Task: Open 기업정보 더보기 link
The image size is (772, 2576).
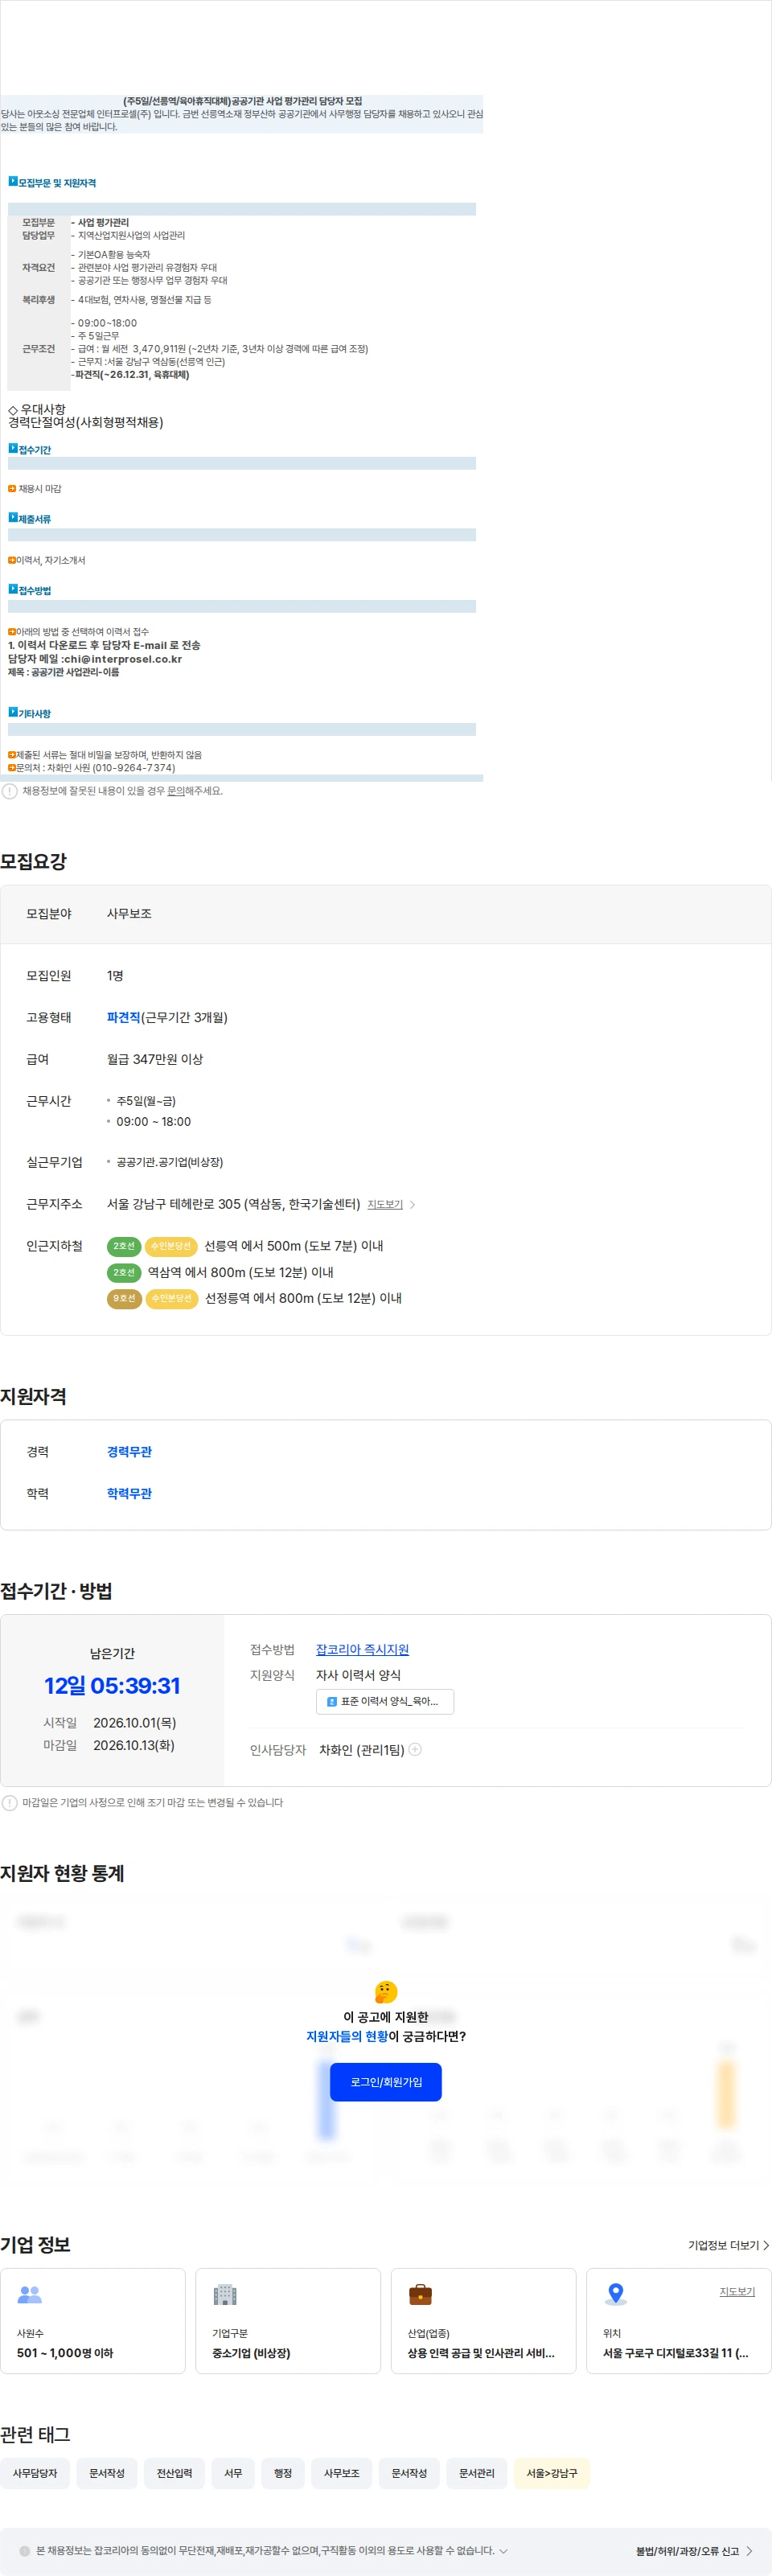Action: pyautogui.click(x=729, y=2245)
